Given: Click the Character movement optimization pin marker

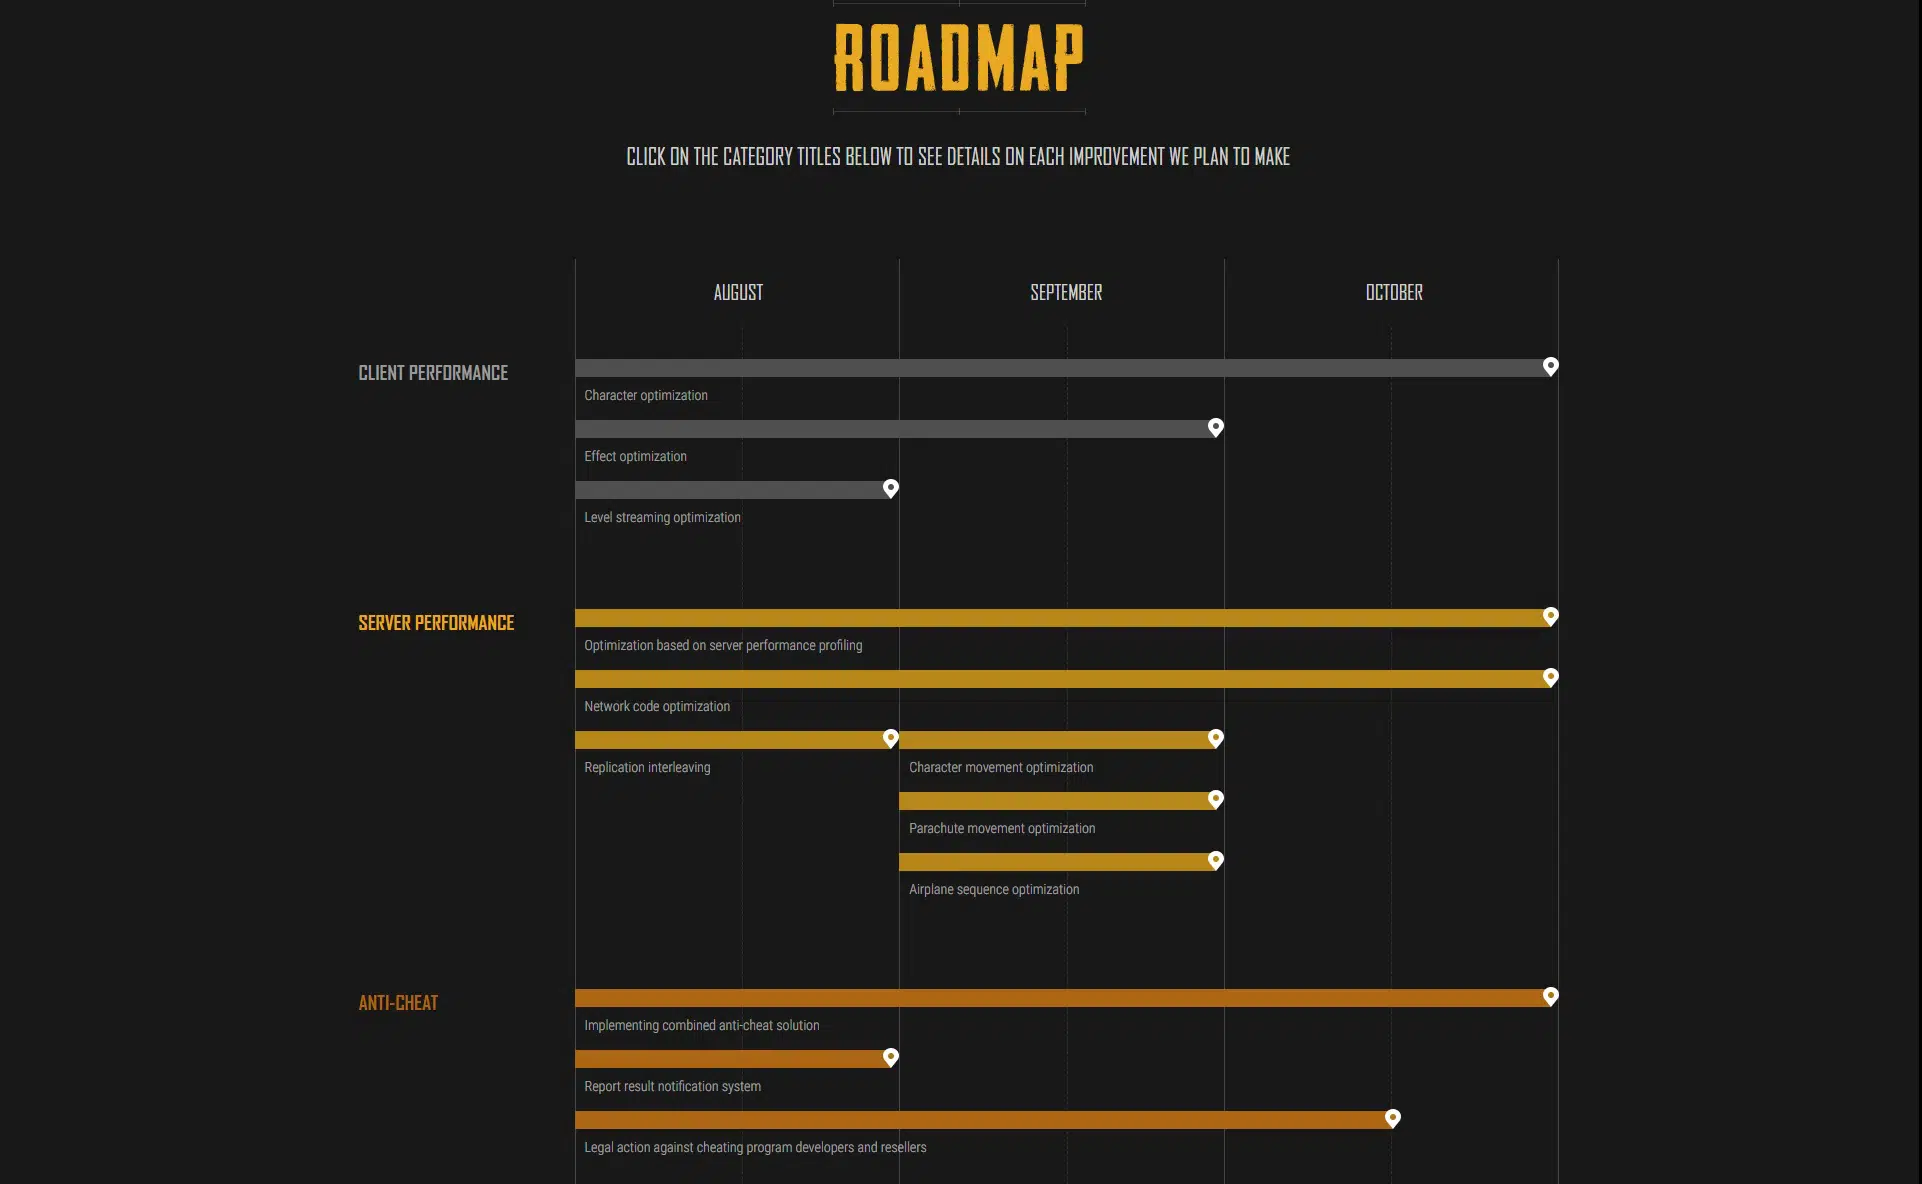Looking at the screenshot, I should click(x=1215, y=738).
